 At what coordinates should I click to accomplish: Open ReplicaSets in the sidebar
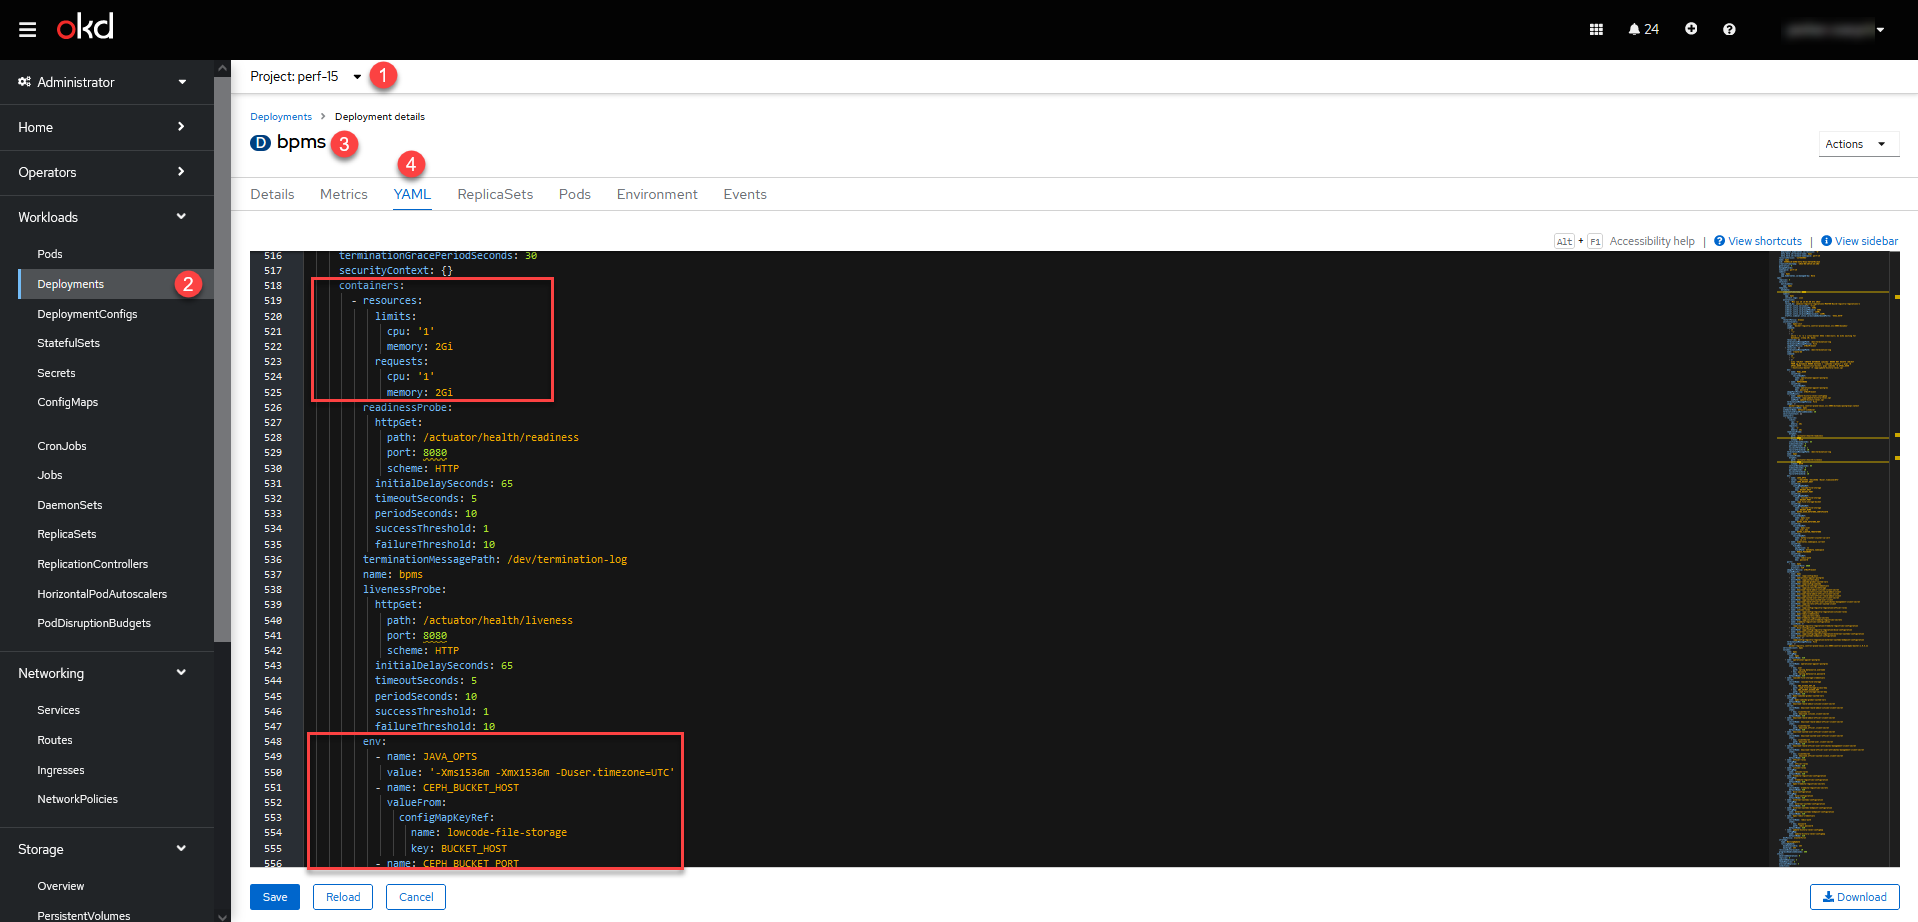click(x=67, y=534)
